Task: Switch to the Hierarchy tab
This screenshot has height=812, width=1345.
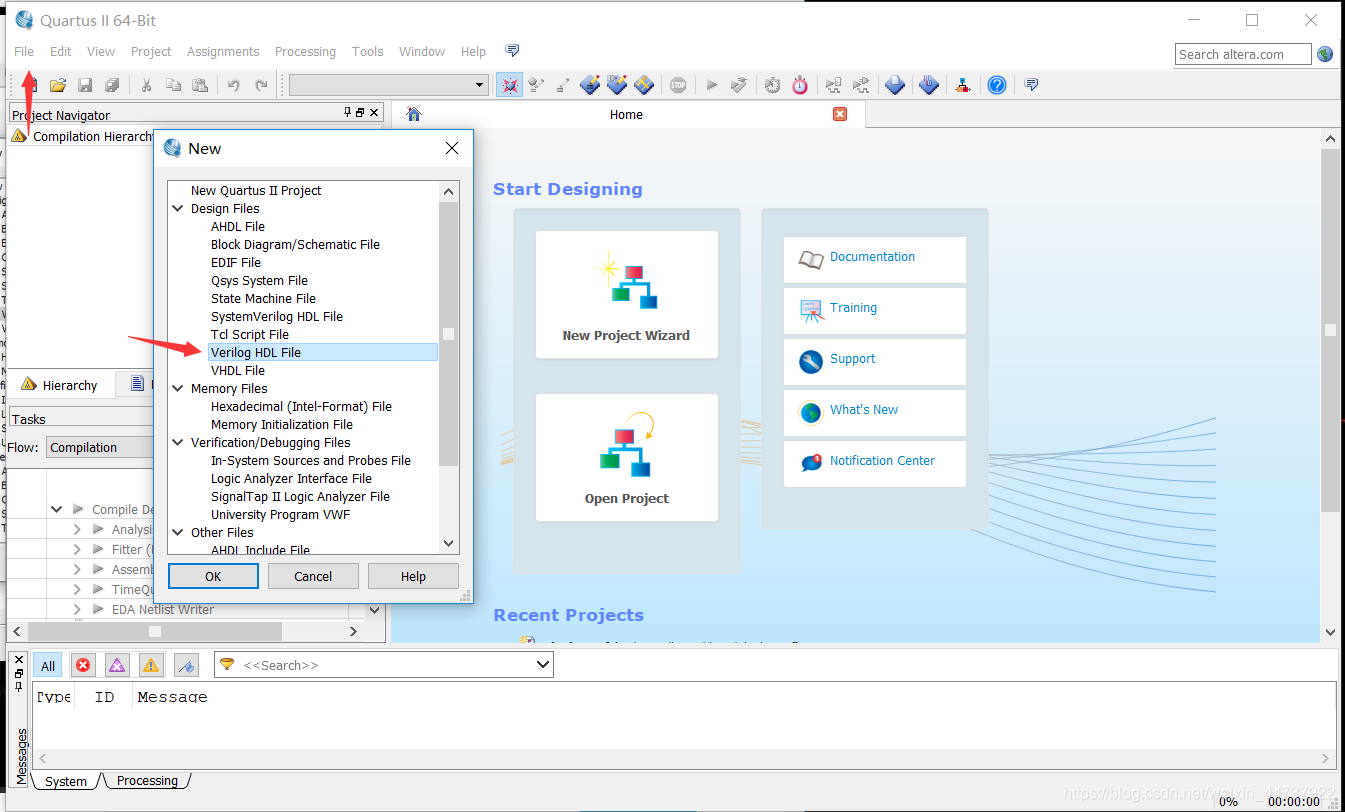Action: 59,385
